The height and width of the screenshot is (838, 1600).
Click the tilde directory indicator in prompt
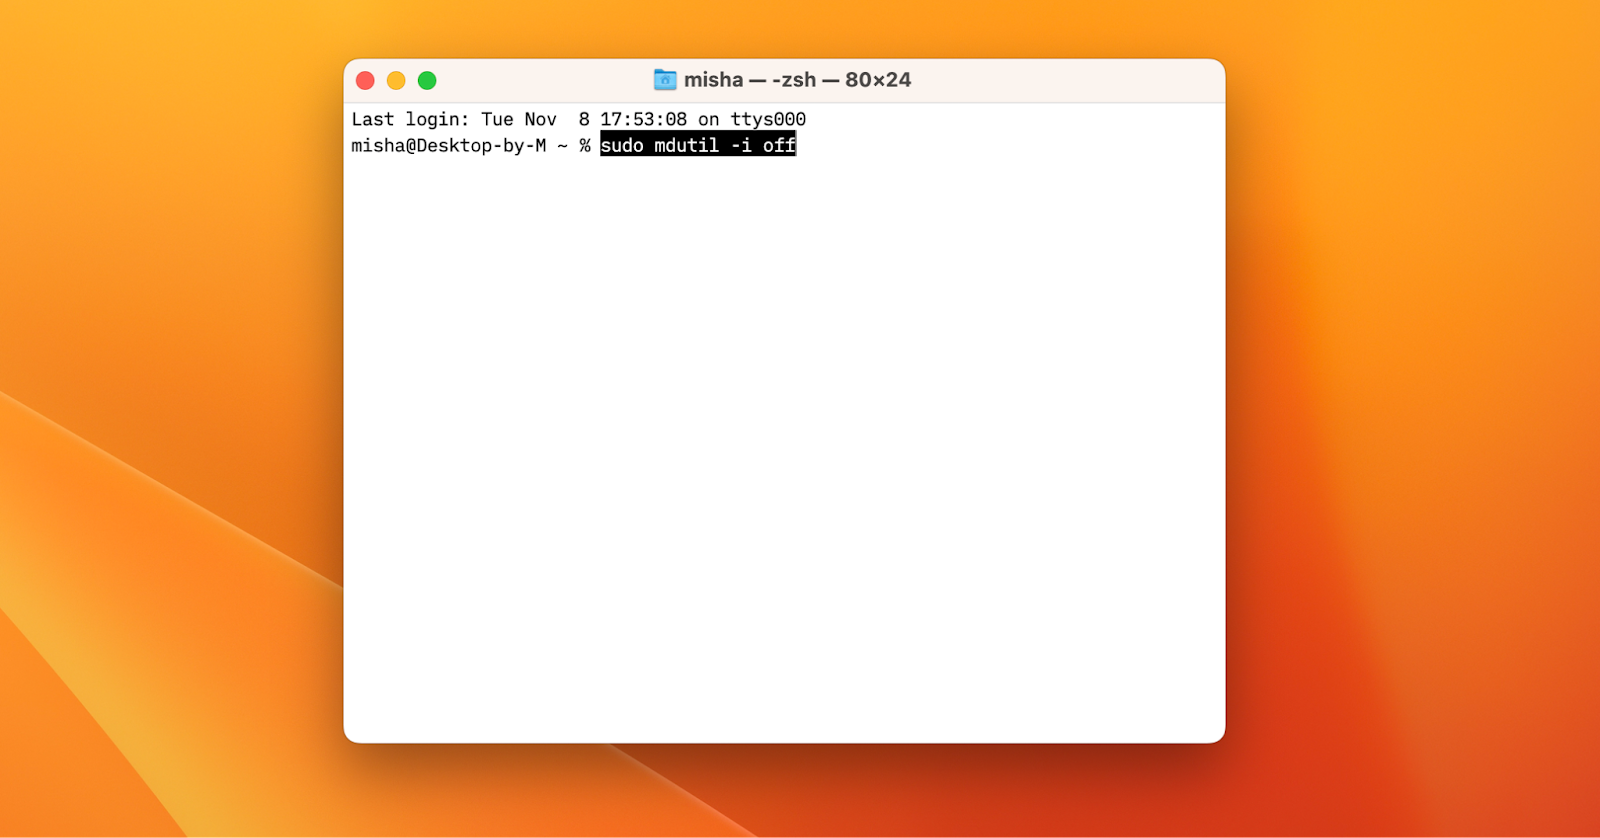[x=562, y=146]
